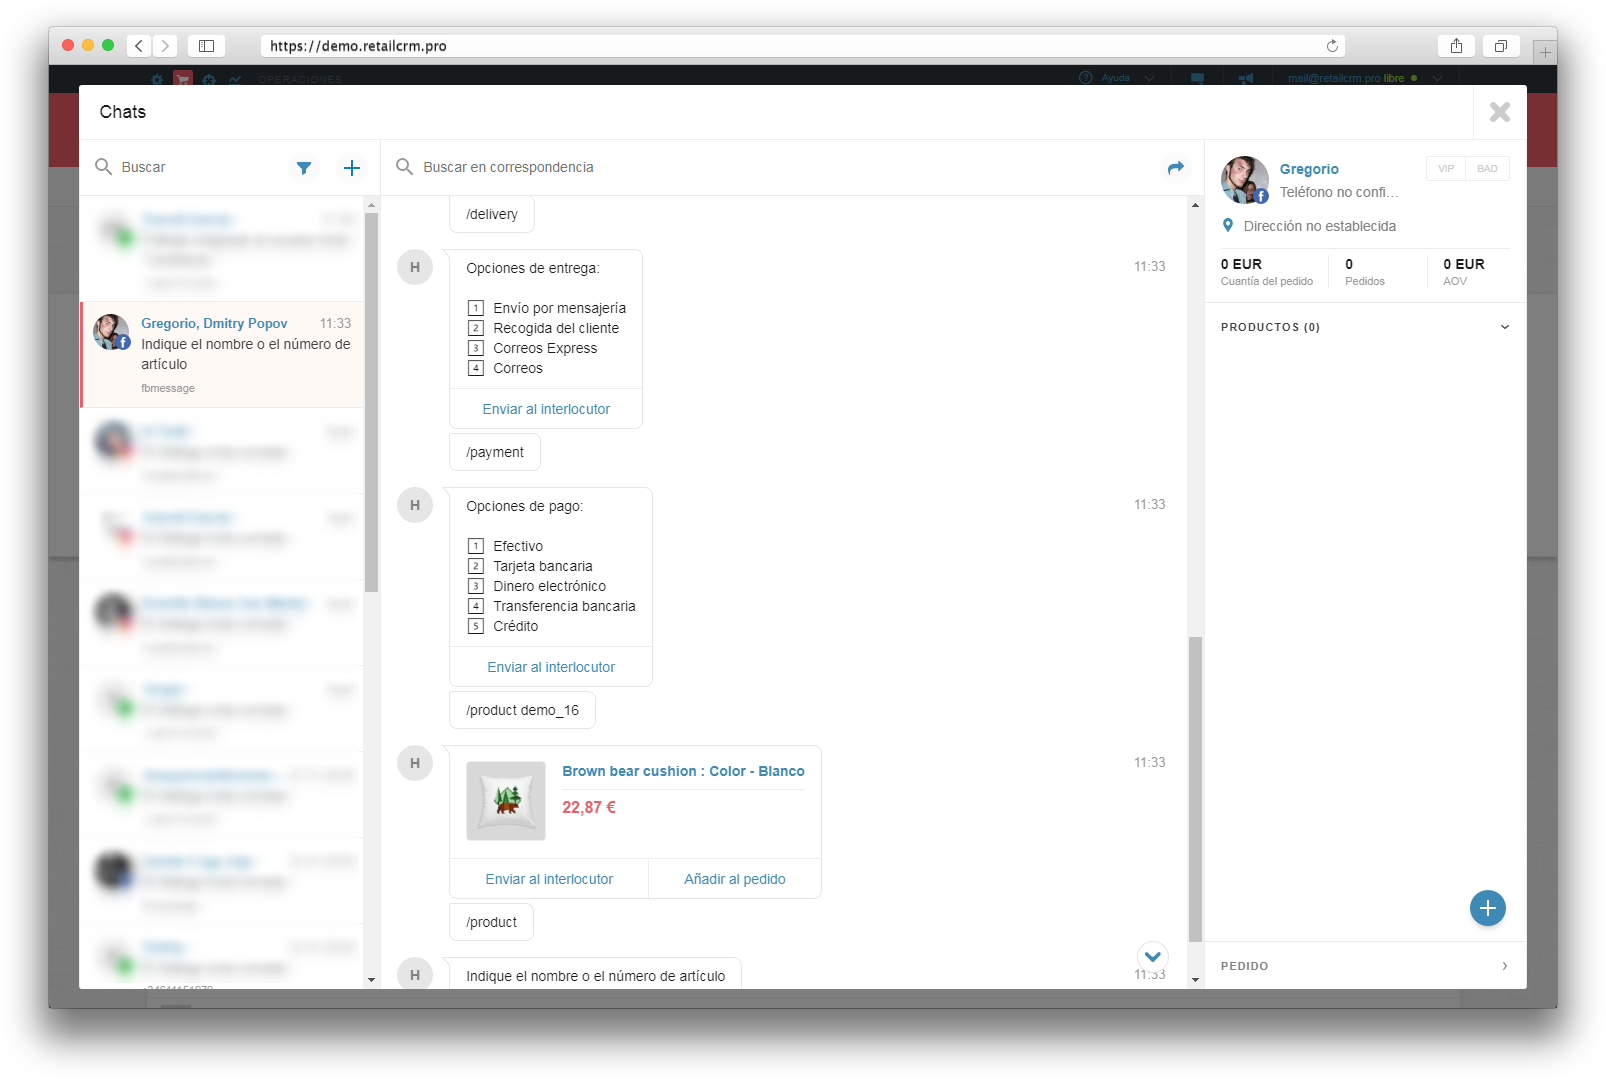Image resolution: width=1606 pixels, height=1079 pixels.
Task: Click the search icon beside Buscar
Action: coord(103,167)
